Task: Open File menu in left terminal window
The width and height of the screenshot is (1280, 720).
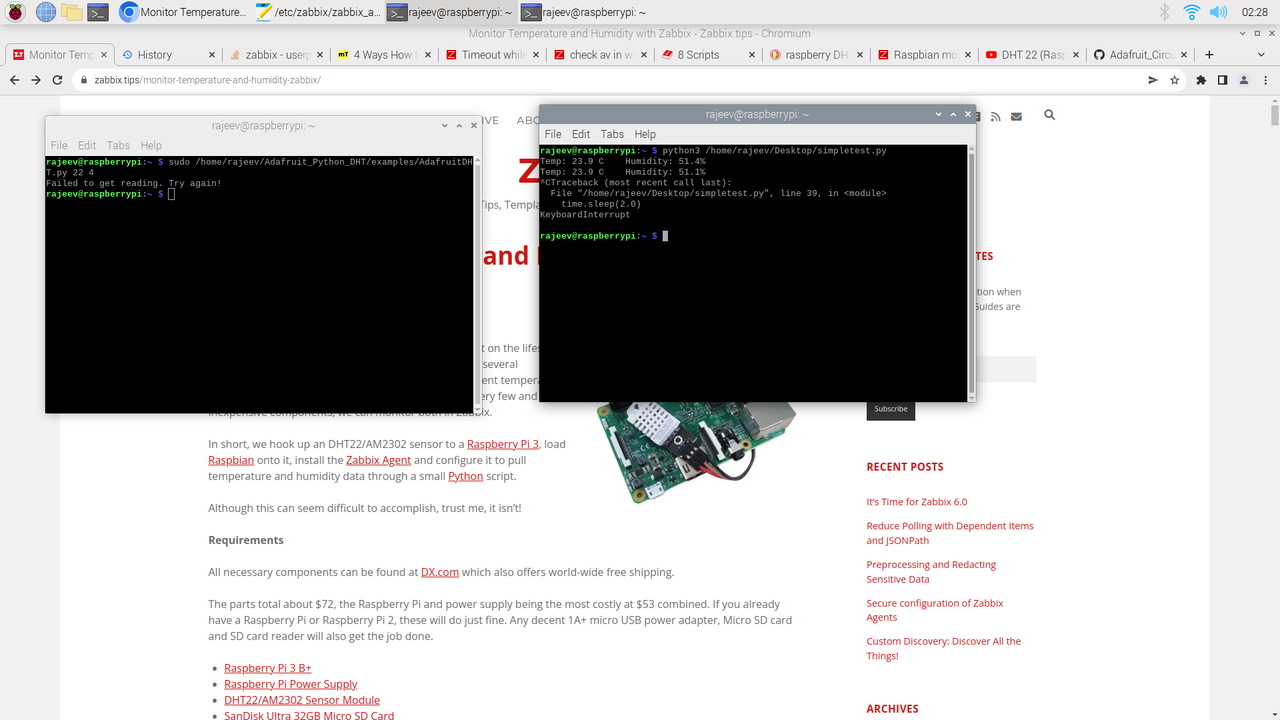Action: 59,145
